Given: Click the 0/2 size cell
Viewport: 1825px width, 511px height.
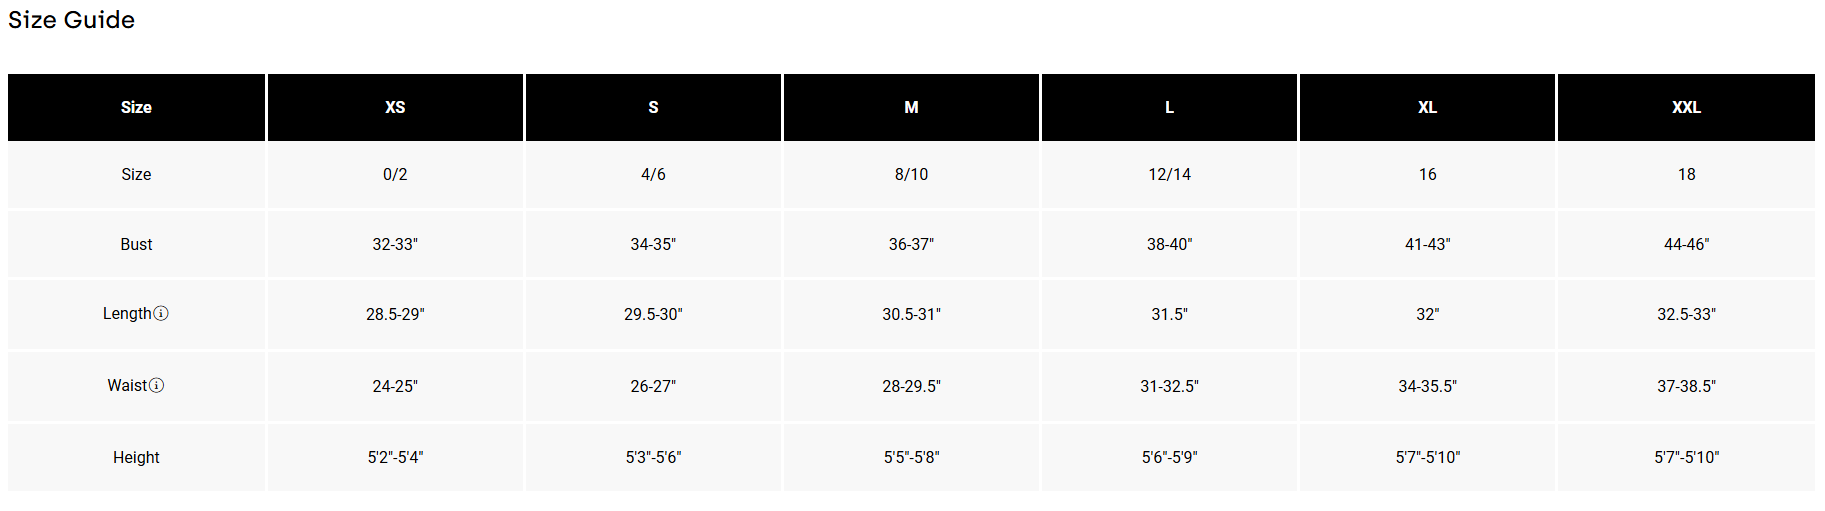Looking at the screenshot, I should tap(395, 174).
